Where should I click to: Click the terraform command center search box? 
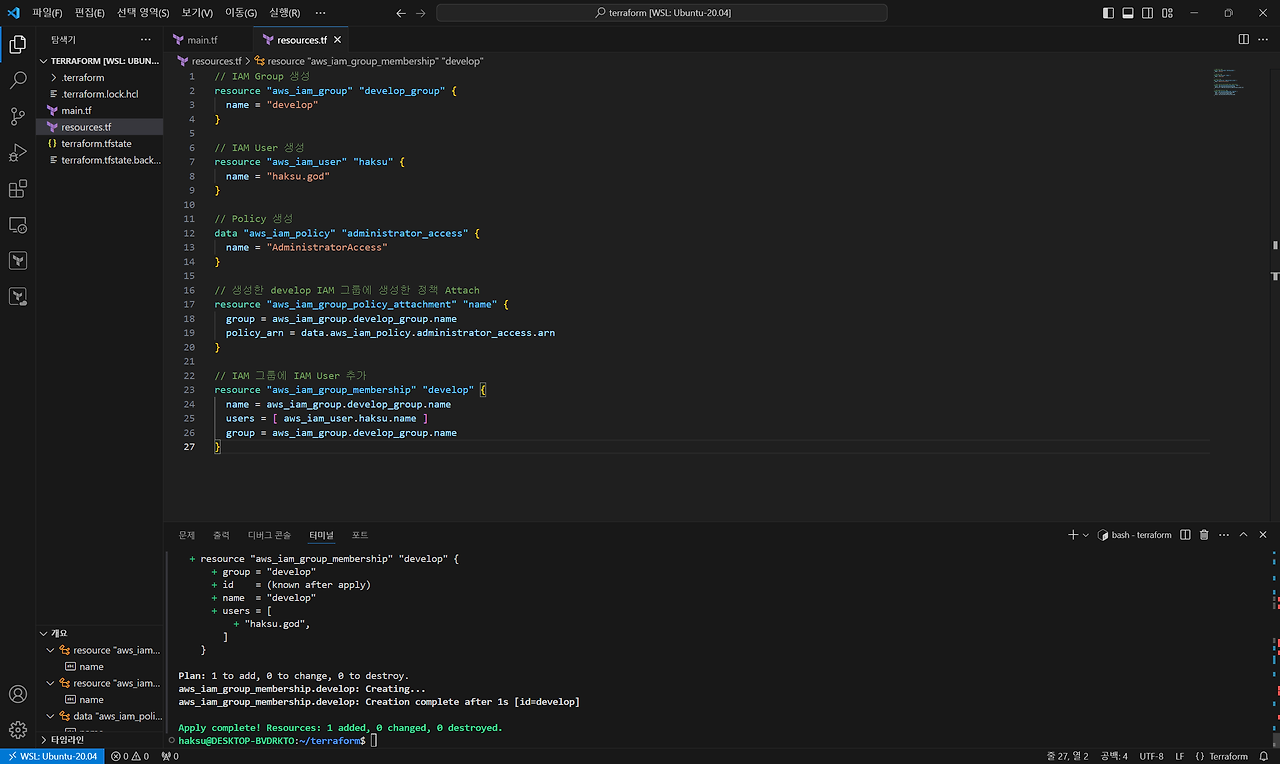click(662, 13)
